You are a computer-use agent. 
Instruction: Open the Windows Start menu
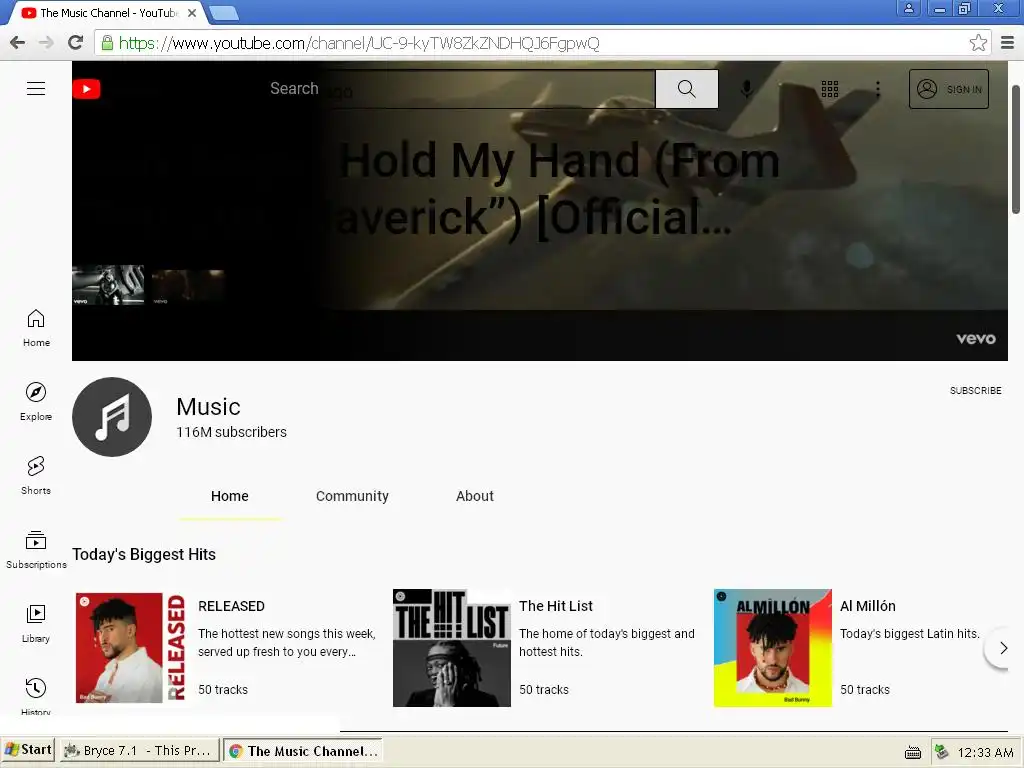coord(27,750)
